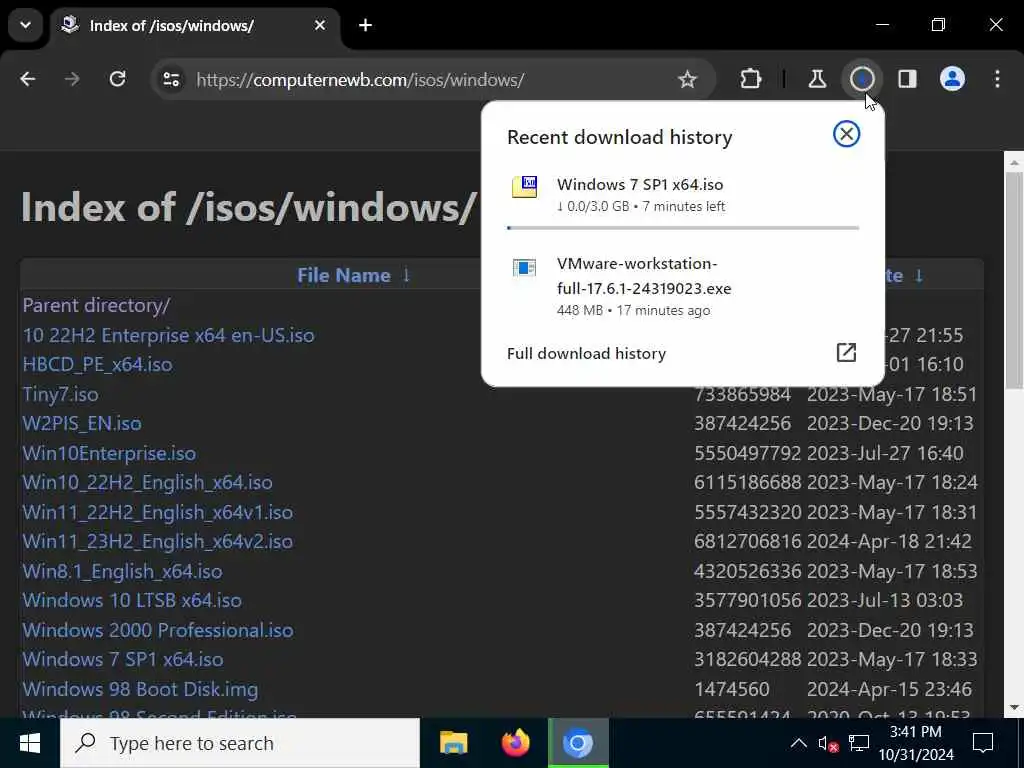Click the Windows 7 SP1 x64.iso link in listing
Screen dimensions: 1024x768
[123, 660]
